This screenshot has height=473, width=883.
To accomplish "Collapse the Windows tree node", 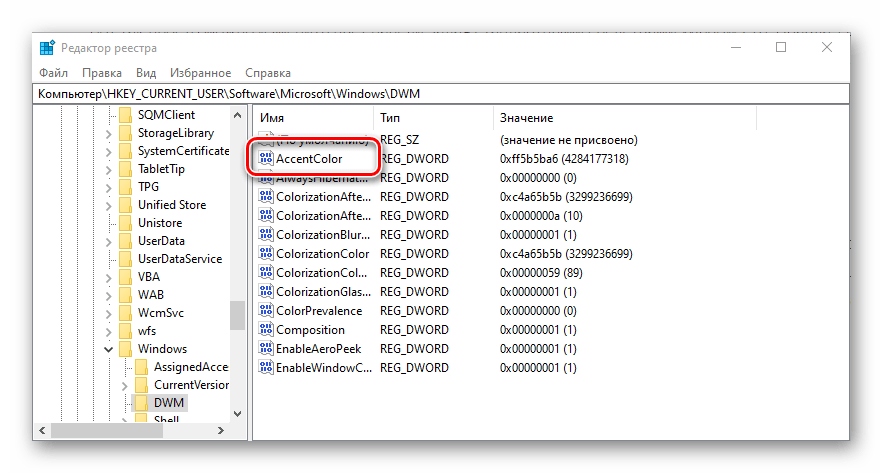I will (109, 349).
